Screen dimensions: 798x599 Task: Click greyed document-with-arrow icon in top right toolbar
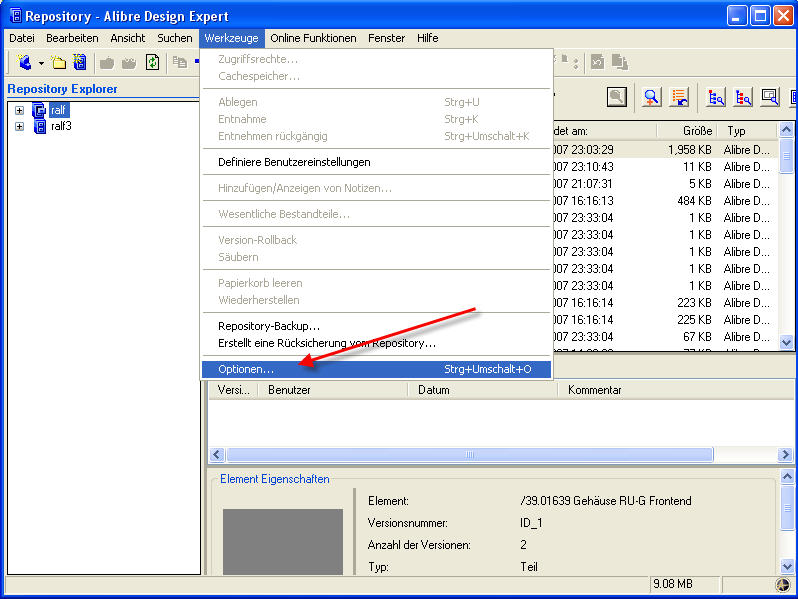coord(597,62)
